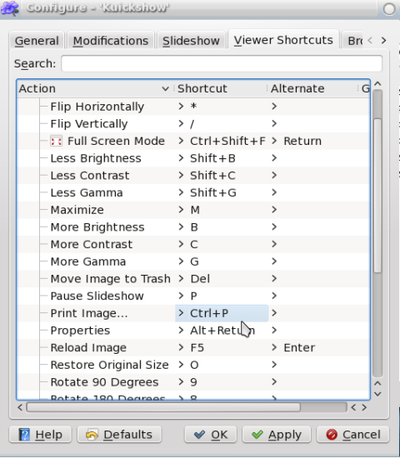Click the Enter alternate shortcut cell
The image size is (400, 458).
pyautogui.click(x=299, y=348)
